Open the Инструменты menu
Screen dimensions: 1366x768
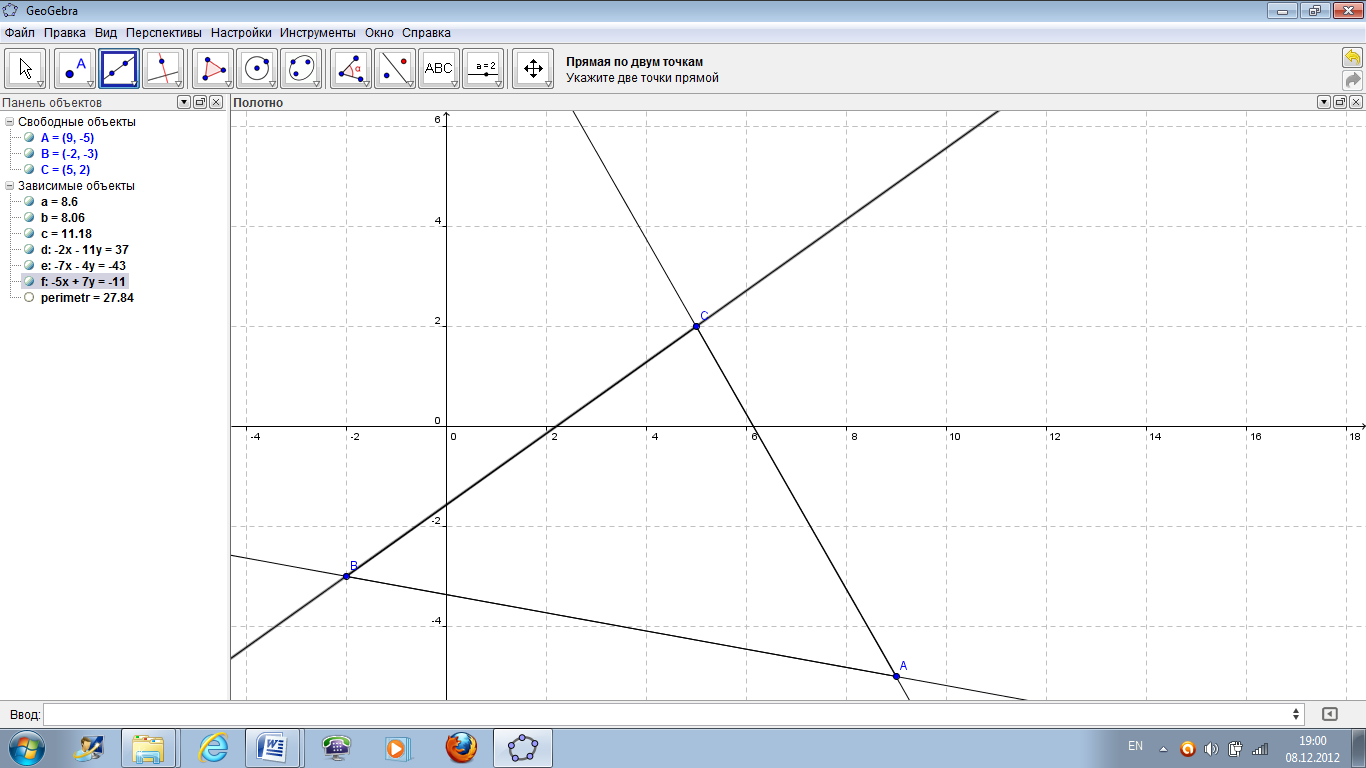point(318,33)
